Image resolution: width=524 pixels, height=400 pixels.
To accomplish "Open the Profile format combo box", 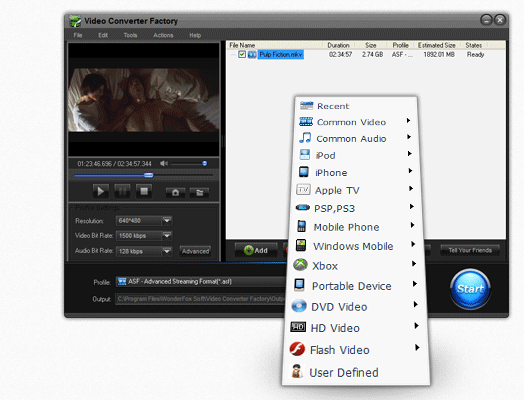I will [201, 281].
